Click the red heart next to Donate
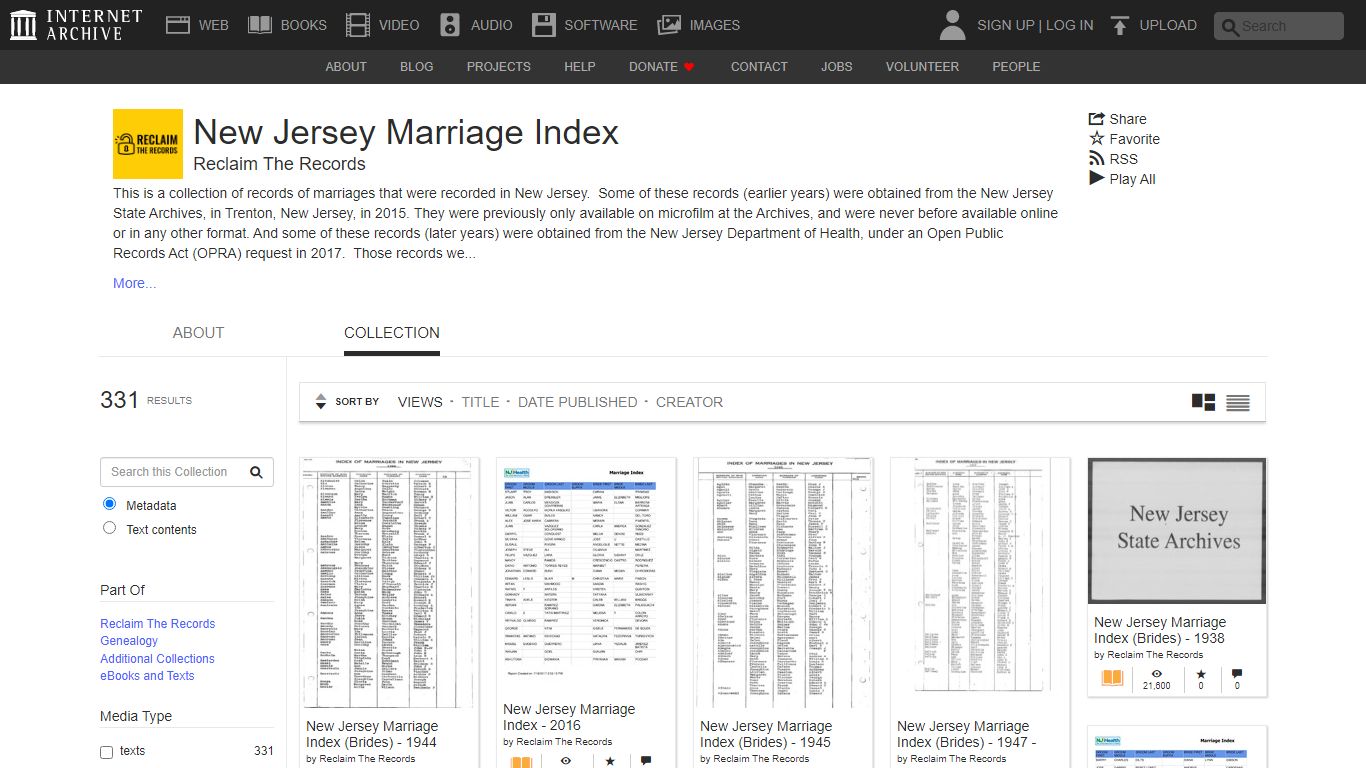 tap(689, 67)
